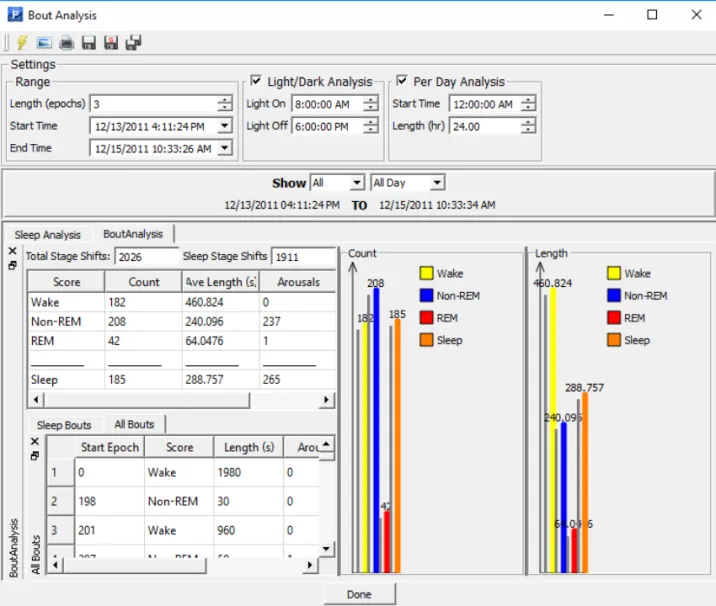716x606 pixels.
Task: Toggle the Light/Dark Analysis checkbox
Action: point(256,81)
